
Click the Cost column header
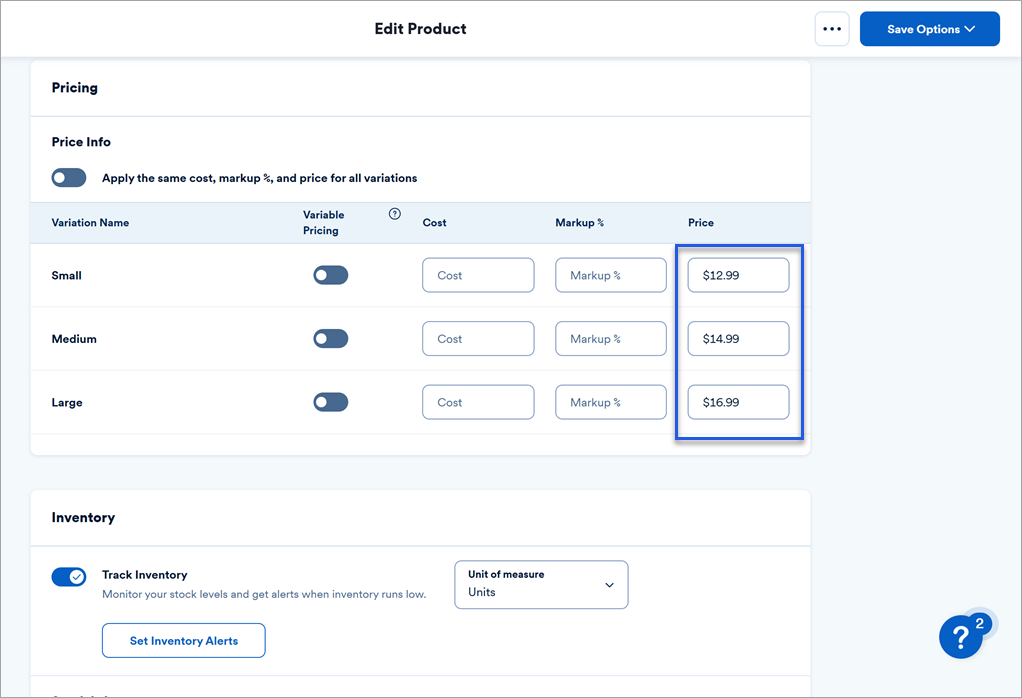pyautogui.click(x=434, y=222)
